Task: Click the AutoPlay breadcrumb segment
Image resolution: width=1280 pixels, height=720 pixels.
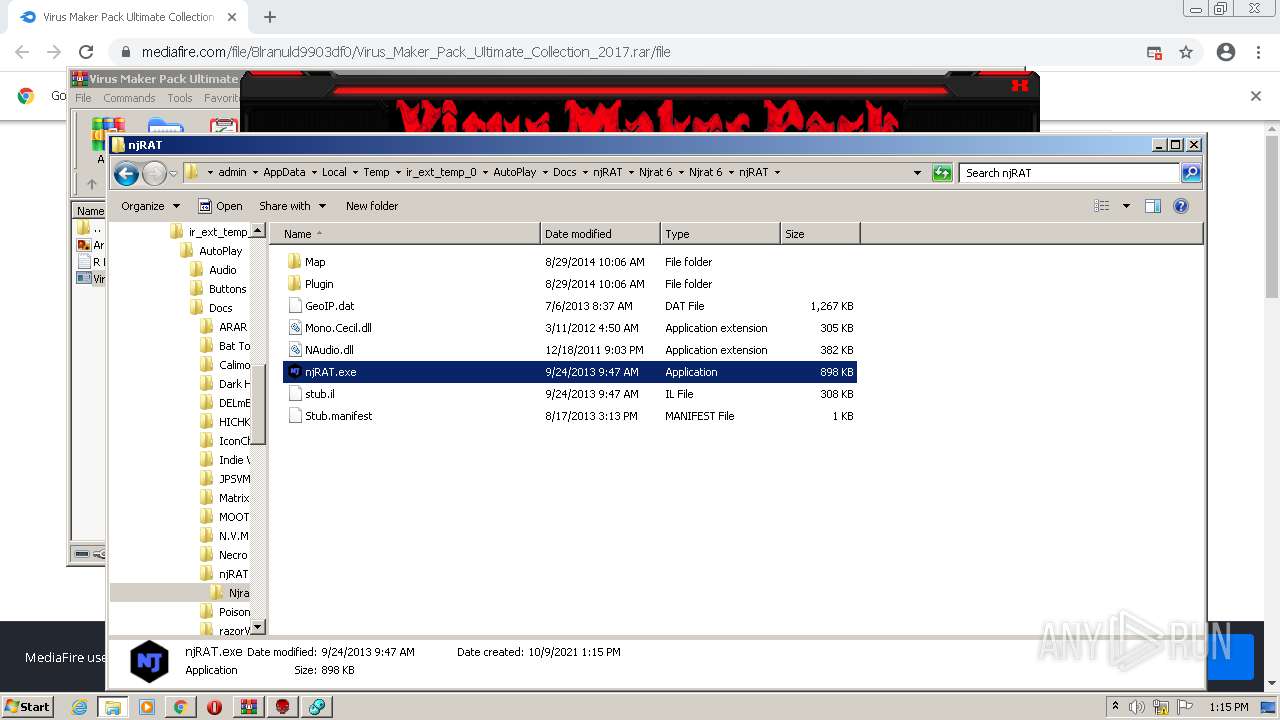Action: point(515,173)
